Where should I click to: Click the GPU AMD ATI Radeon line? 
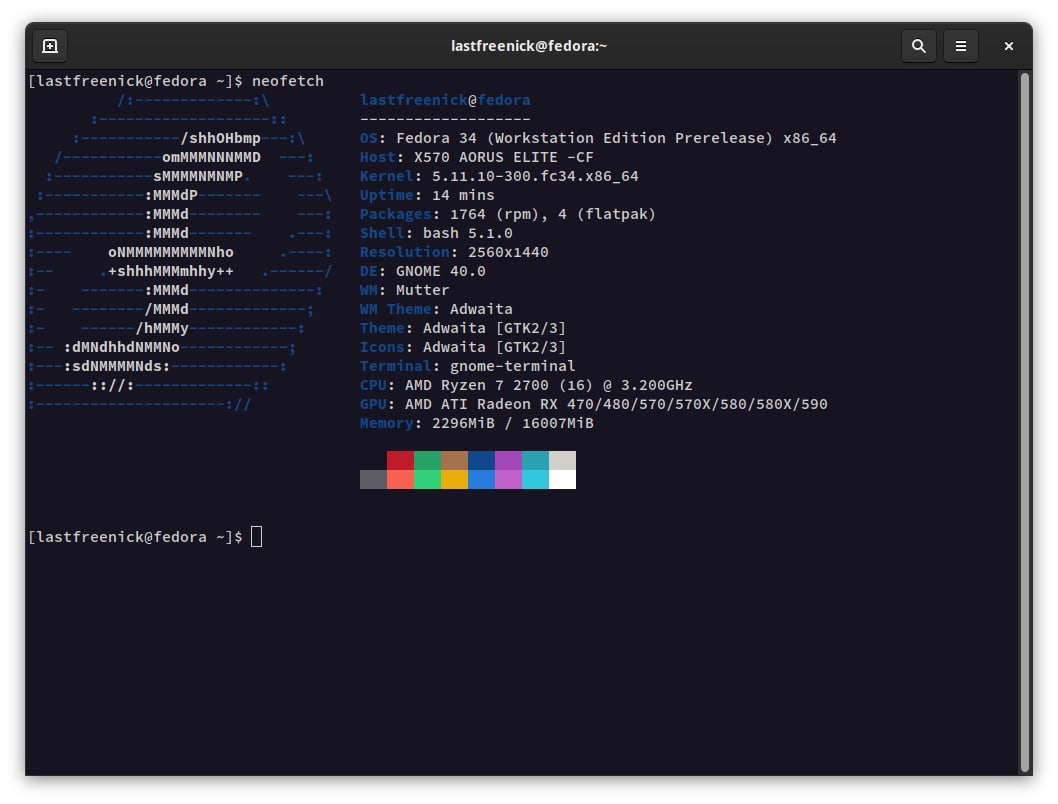pos(593,404)
